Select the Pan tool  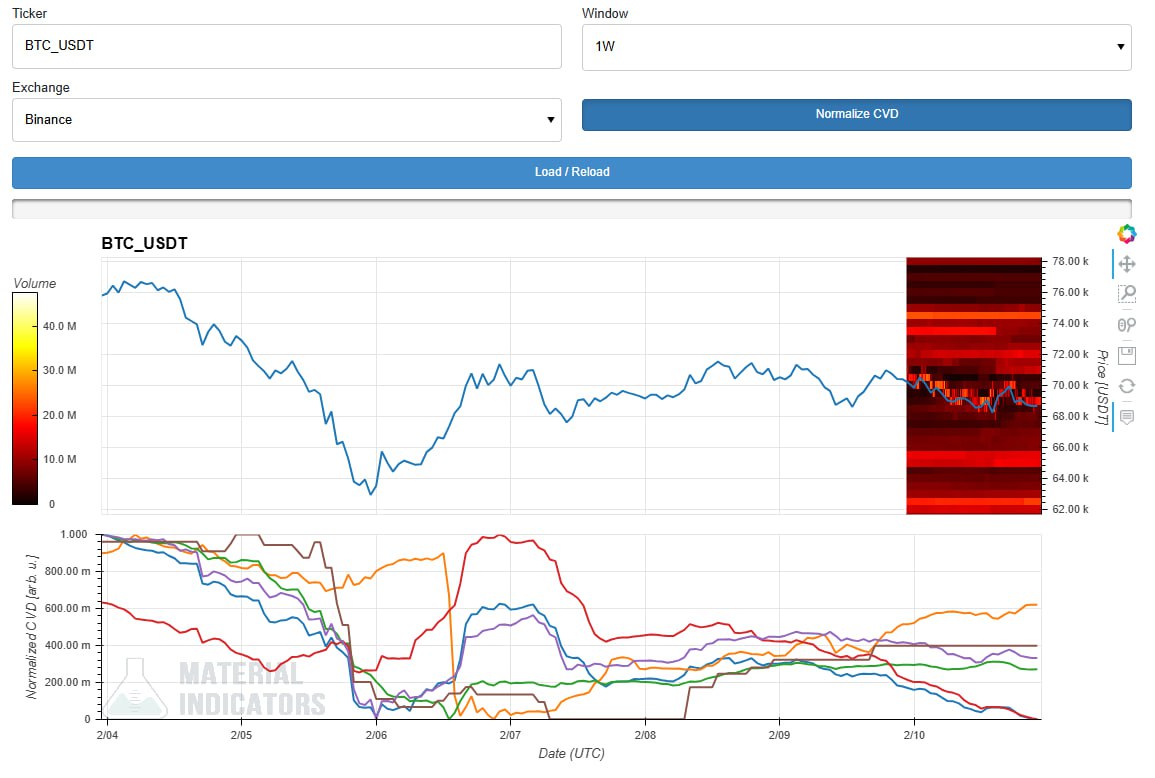tap(1127, 264)
